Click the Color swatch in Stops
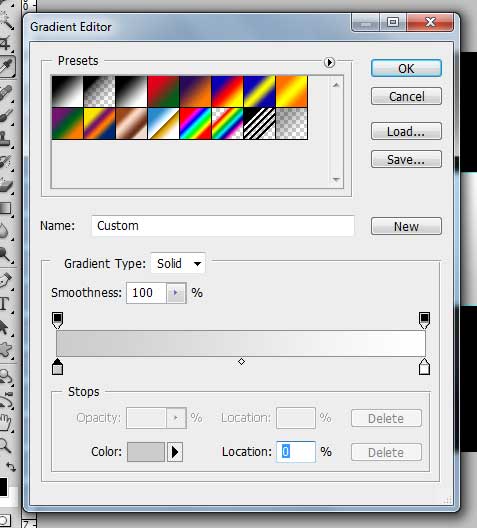Image resolution: width=477 pixels, height=528 pixels. point(146,452)
